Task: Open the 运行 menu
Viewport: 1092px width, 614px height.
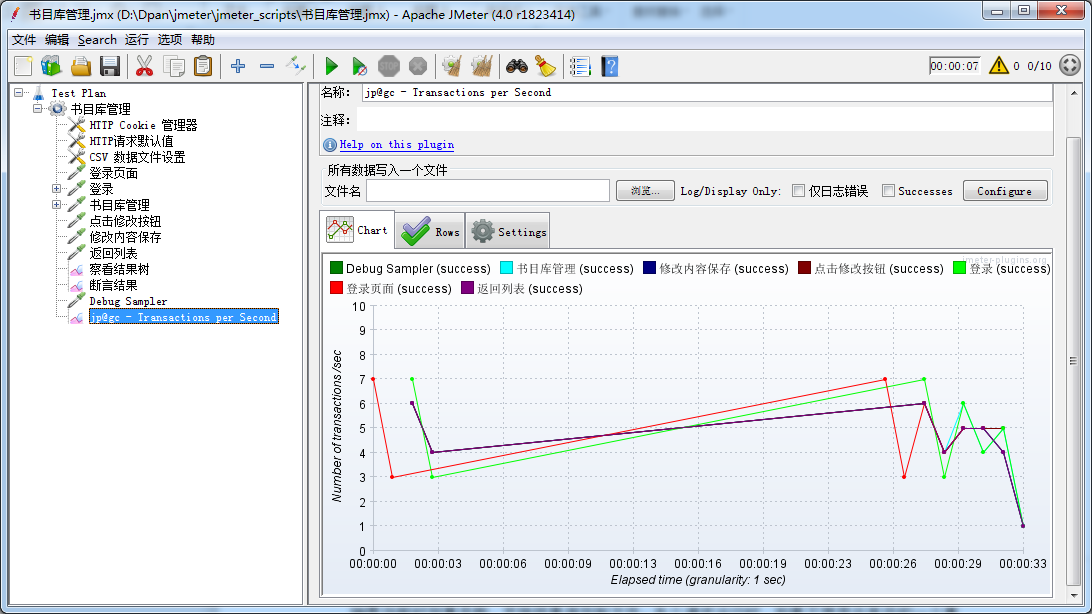Action: (136, 40)
